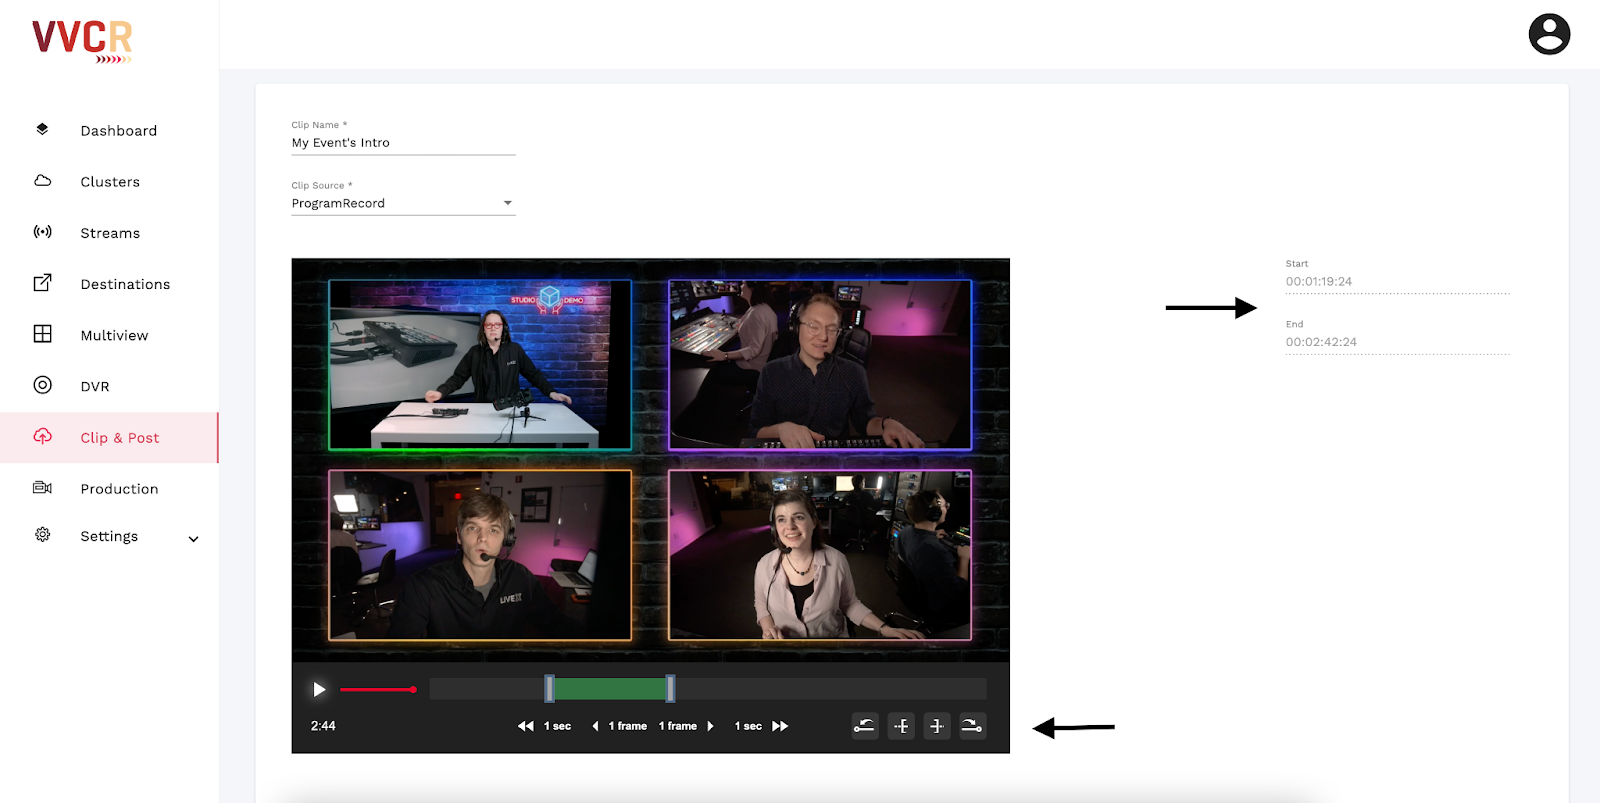Click the Multiview grid icon
The width and height of the screenshot is (1600, 803).
[x=42, y=334]
